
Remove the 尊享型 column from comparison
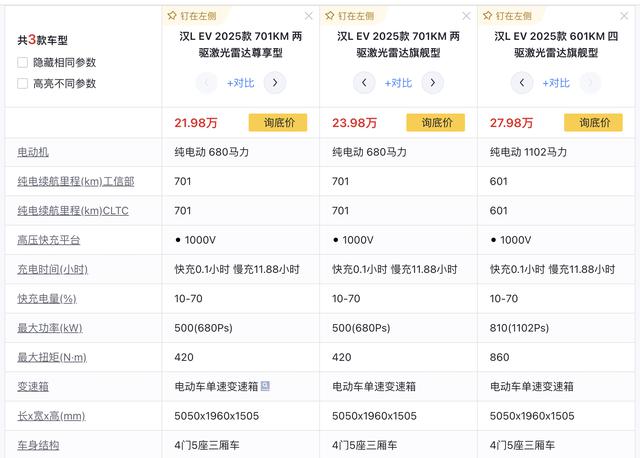(309, 16)
